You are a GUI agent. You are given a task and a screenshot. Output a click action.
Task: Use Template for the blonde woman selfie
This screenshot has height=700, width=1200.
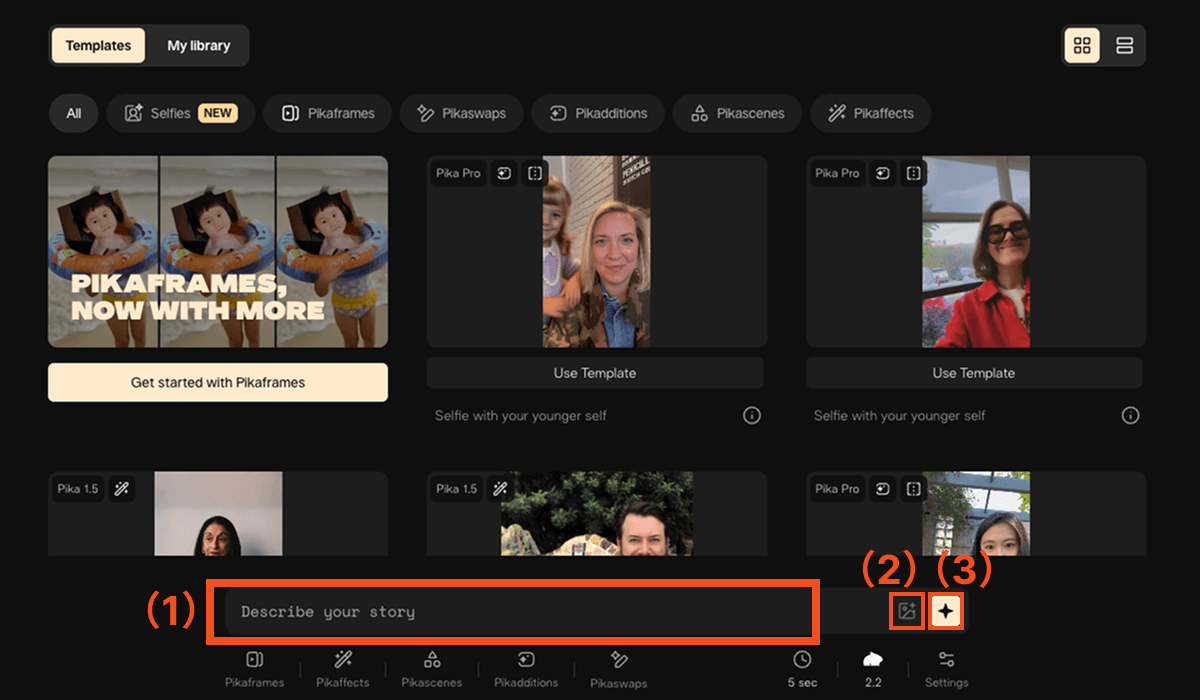point(595,373)
